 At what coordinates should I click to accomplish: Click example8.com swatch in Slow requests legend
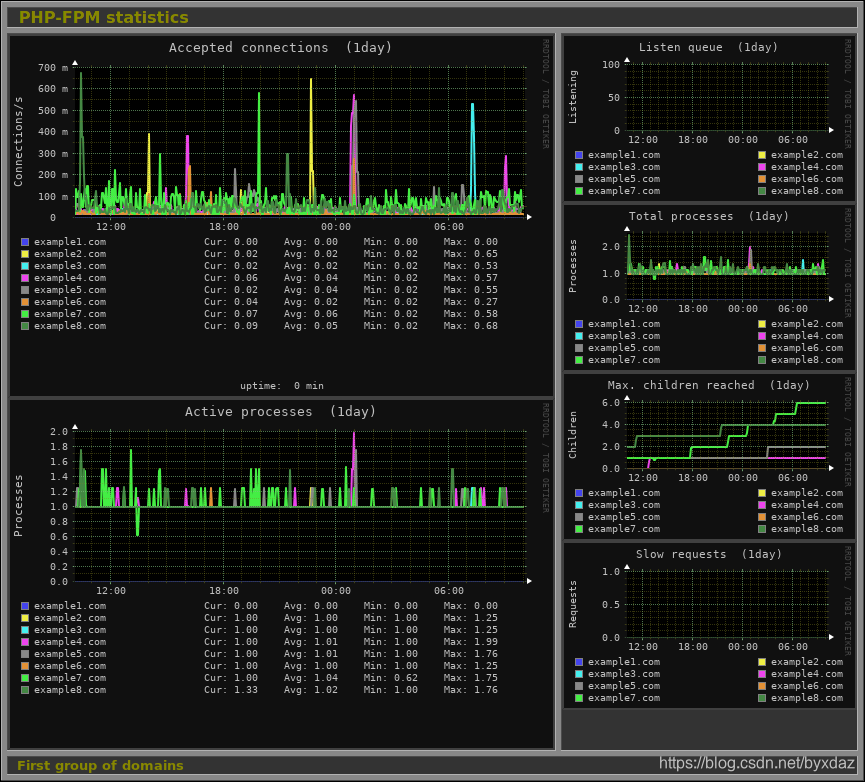(762, 698)
